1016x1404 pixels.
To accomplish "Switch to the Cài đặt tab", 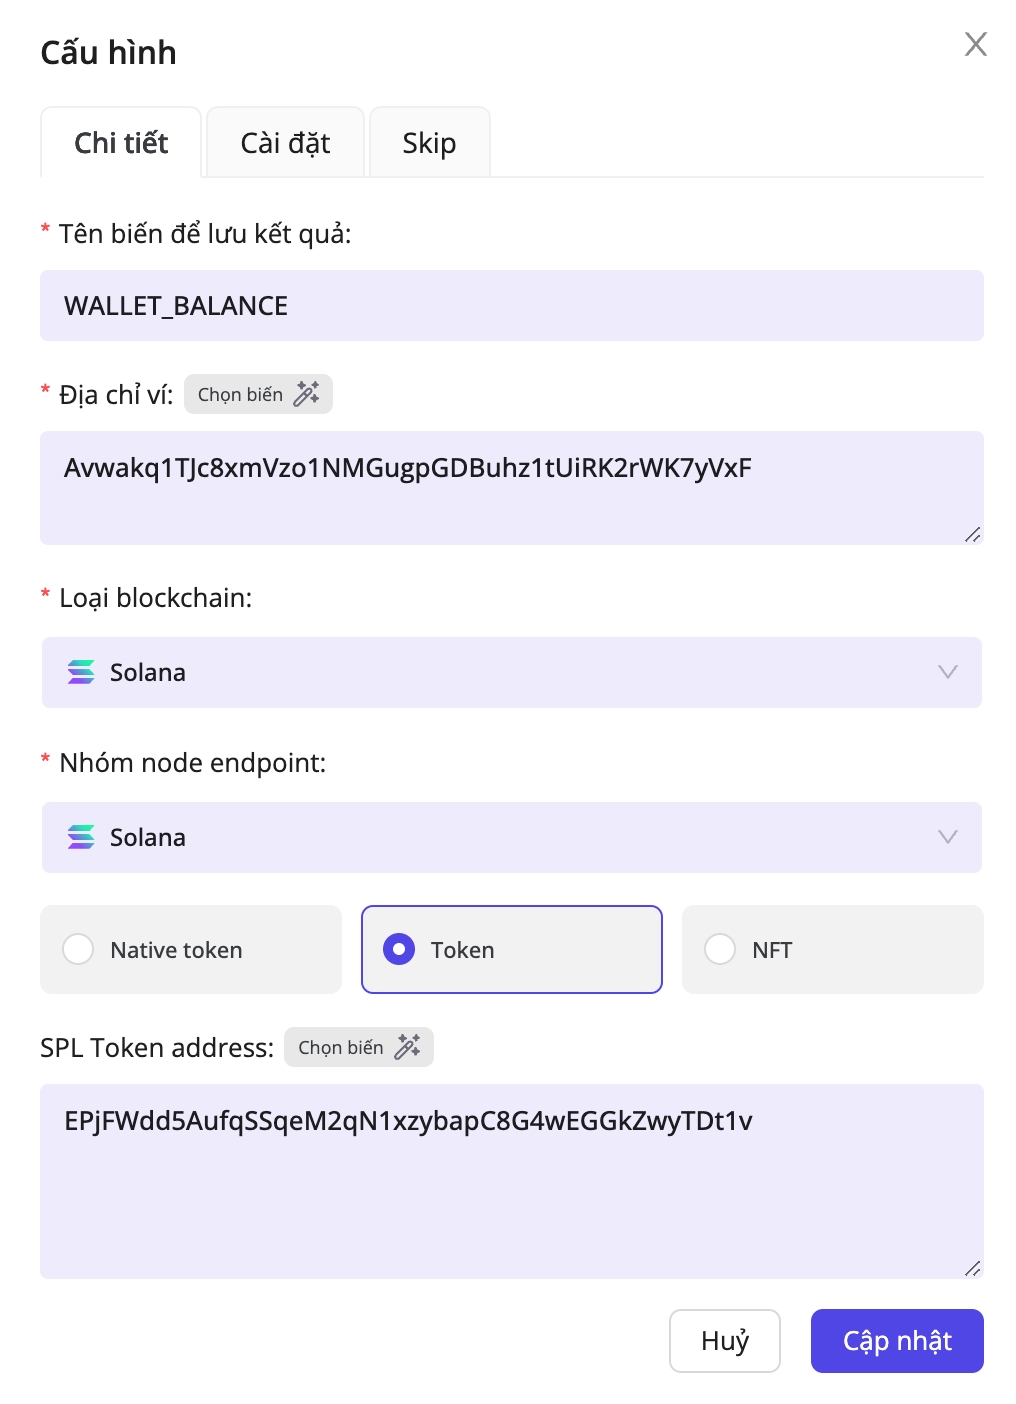I will (285, 143).
